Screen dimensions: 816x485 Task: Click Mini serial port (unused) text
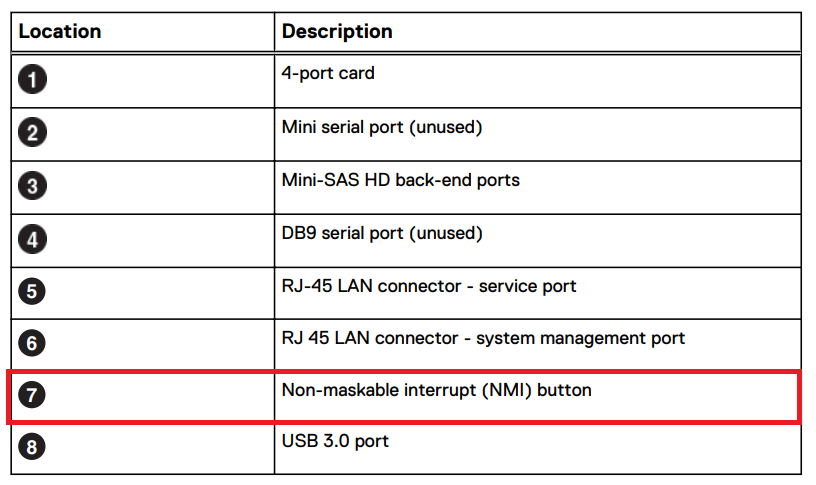point(382,127)
